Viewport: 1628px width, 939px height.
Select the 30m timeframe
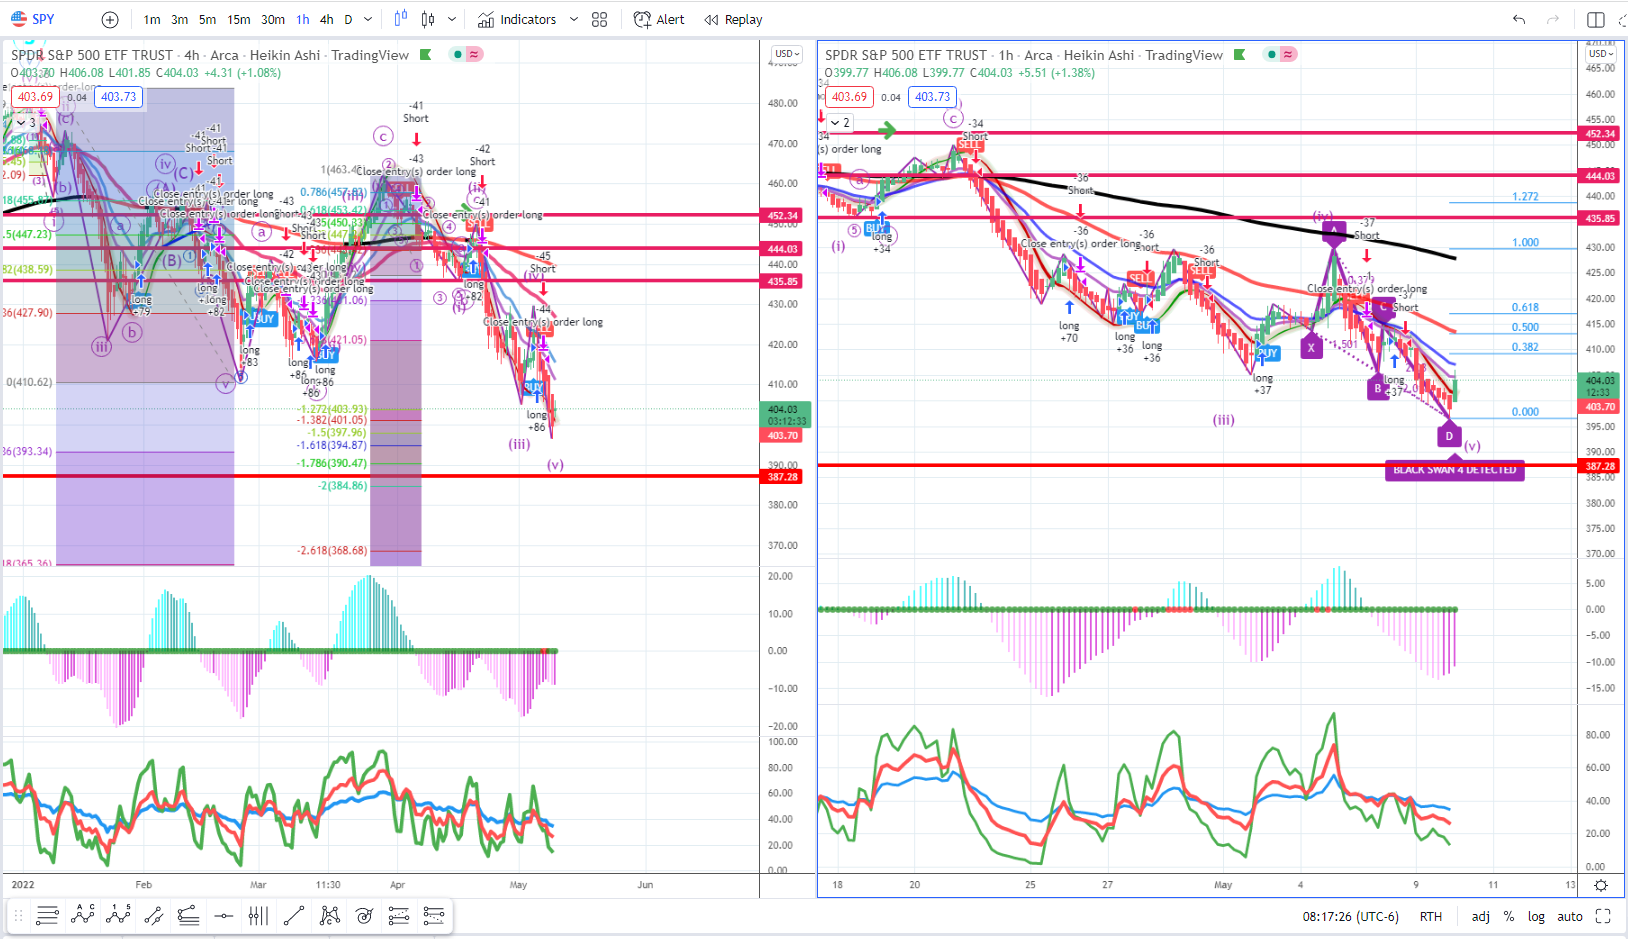point(273,20)
